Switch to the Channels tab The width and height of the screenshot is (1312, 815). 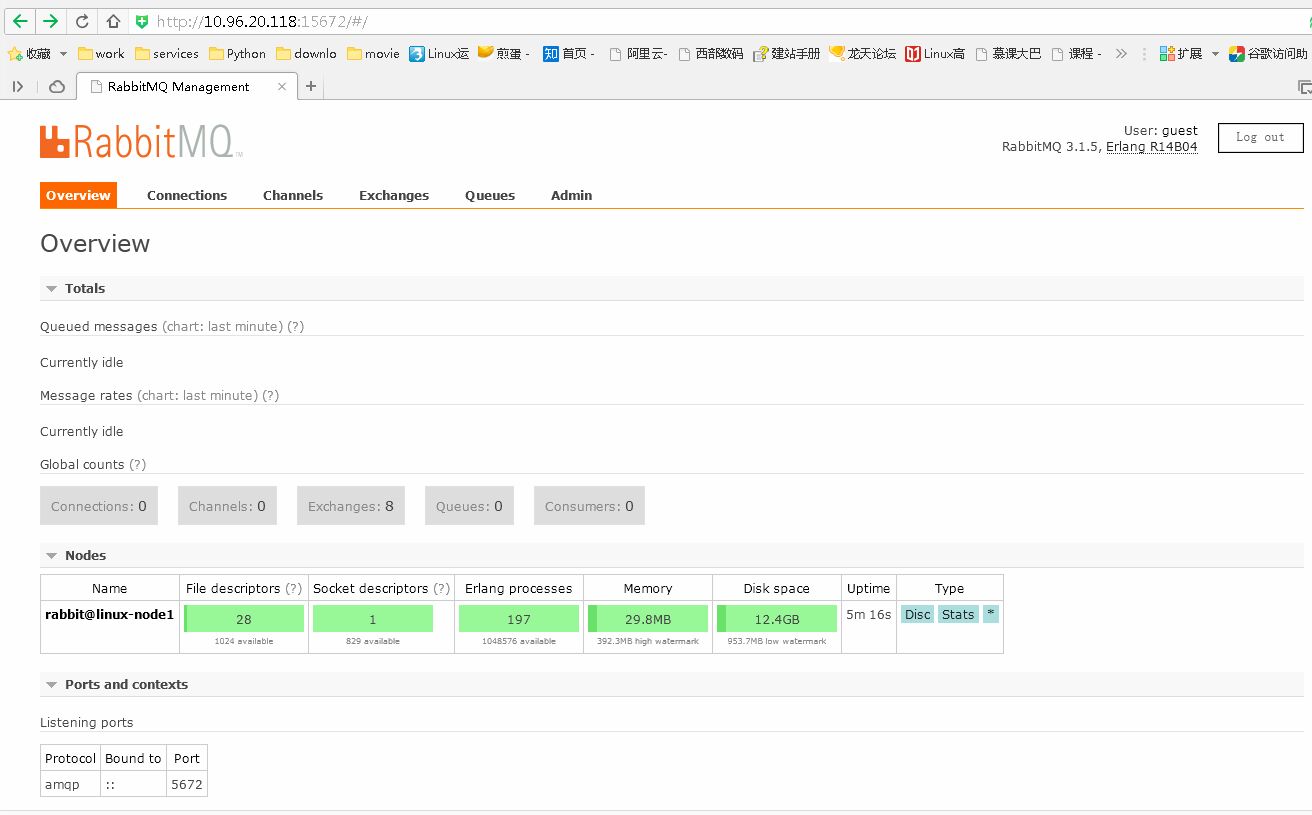tap(293, 195)
